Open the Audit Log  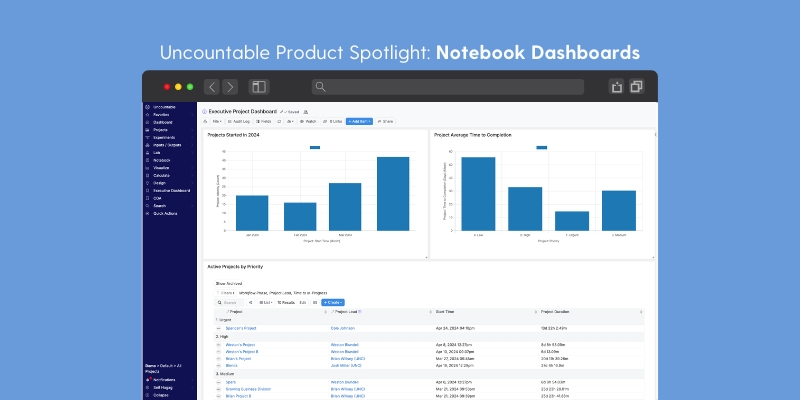pyautogui.click(x=239, y=121)
